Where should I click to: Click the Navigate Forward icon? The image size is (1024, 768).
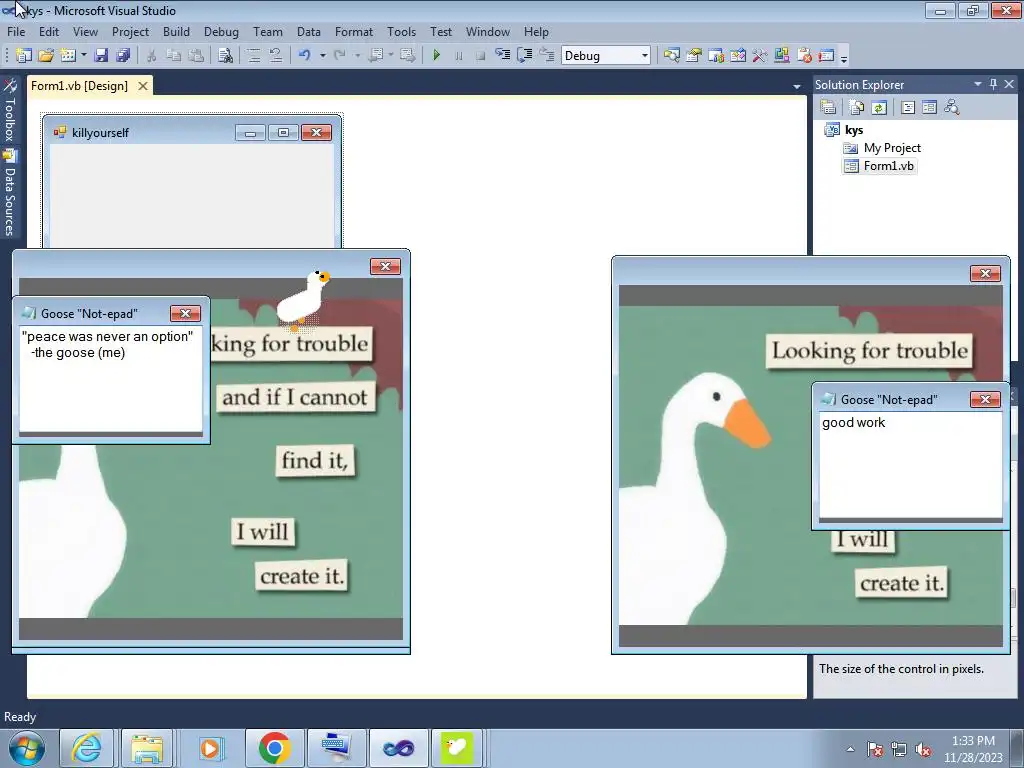408,56
